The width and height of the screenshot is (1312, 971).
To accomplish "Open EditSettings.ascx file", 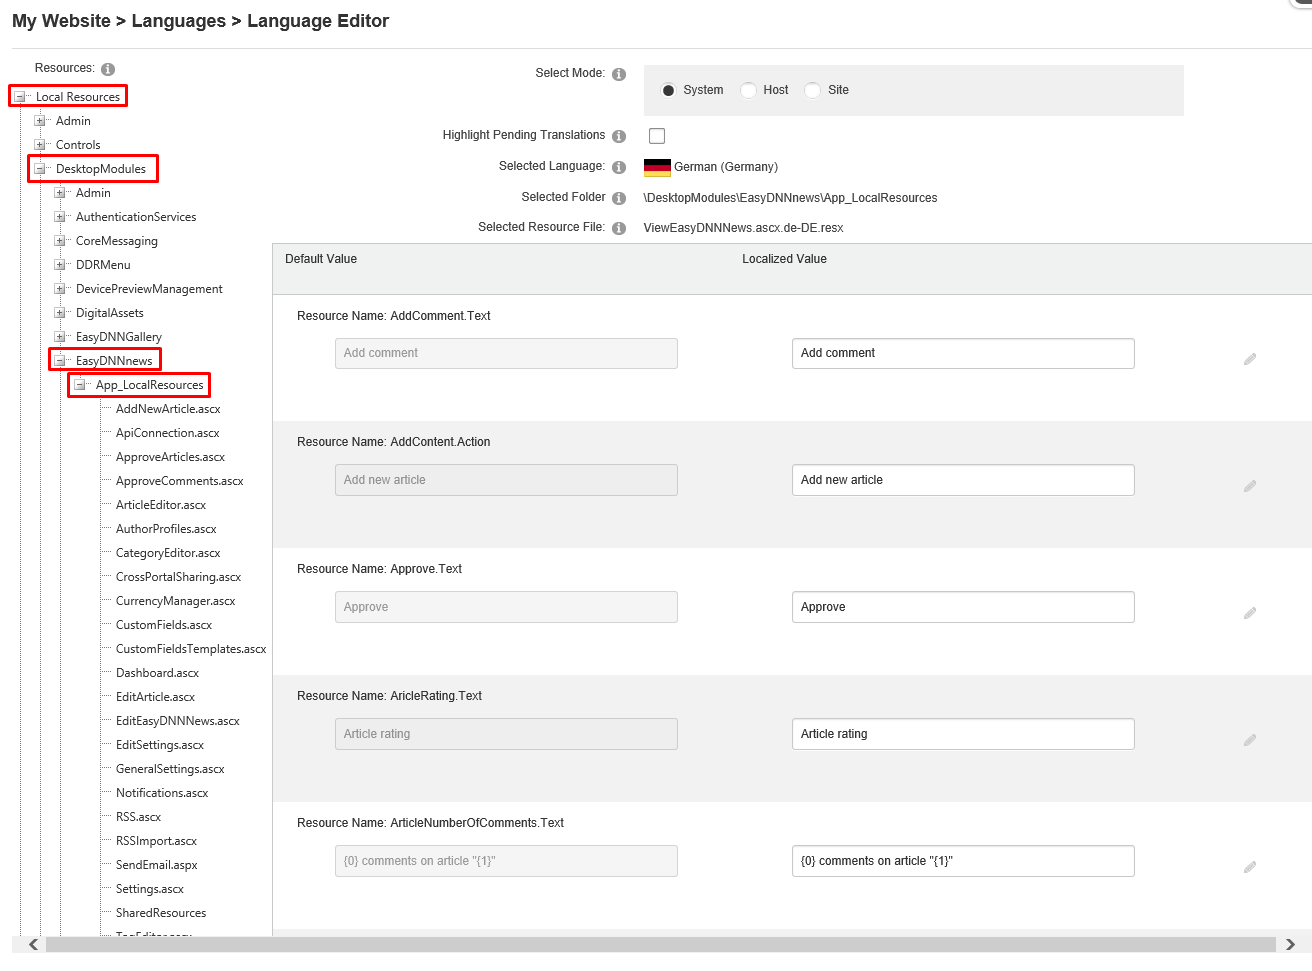I will 160,745.
